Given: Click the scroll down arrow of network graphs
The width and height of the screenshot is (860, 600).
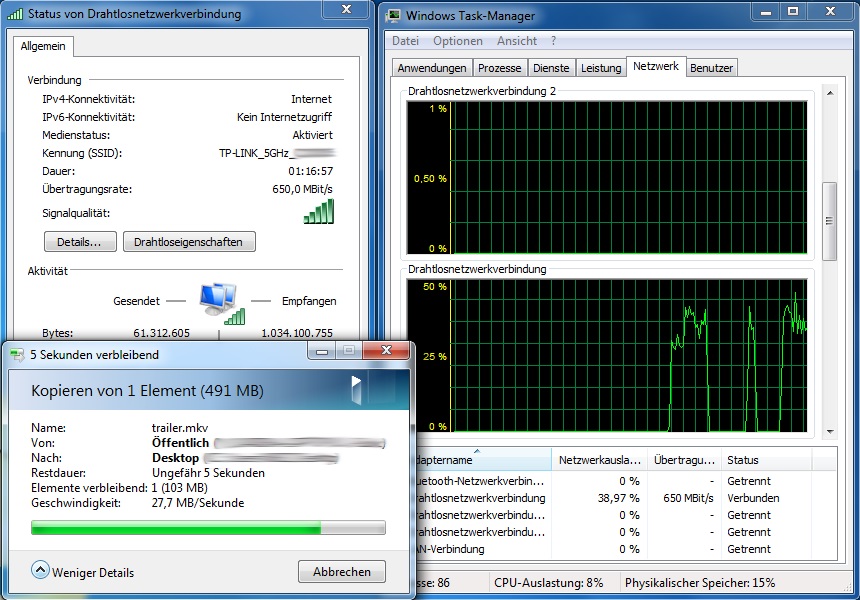Looking at the screenshot, I should click(x=830, y=432).
